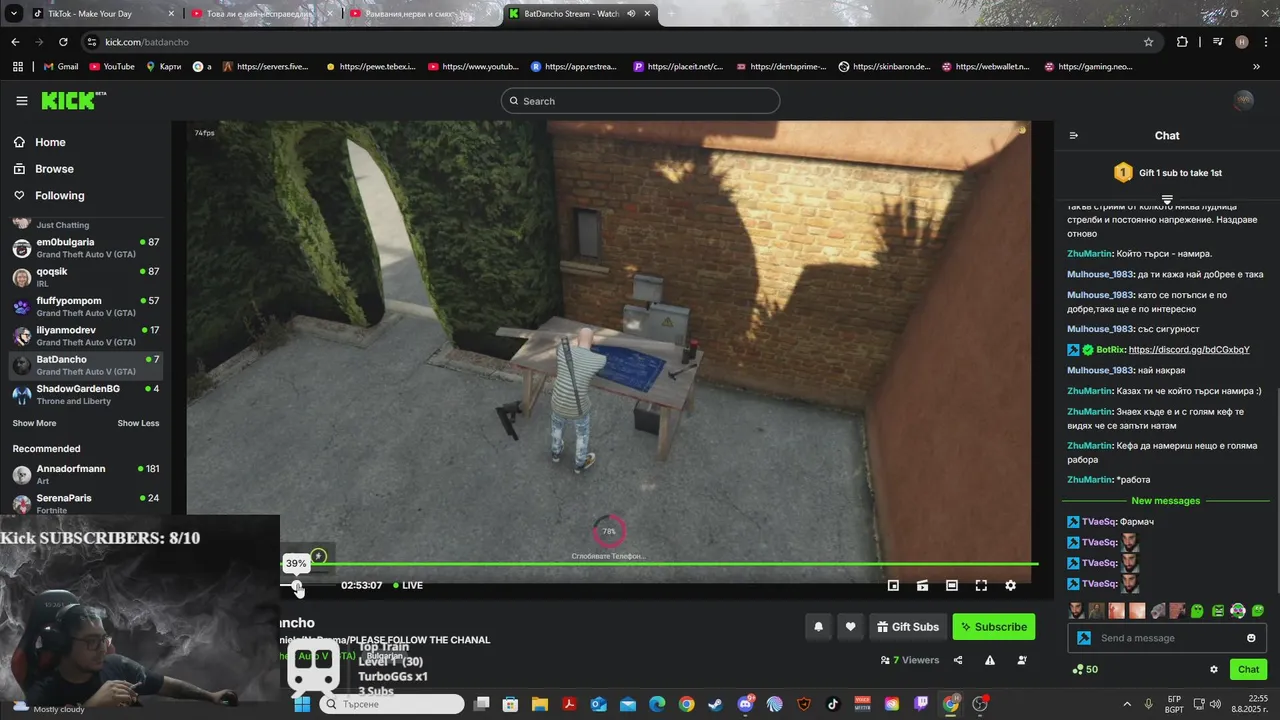Open recommended SerenaParis channel
Image resolution: width=1280 pixels, height=720 pixels.
coord(85,503)
